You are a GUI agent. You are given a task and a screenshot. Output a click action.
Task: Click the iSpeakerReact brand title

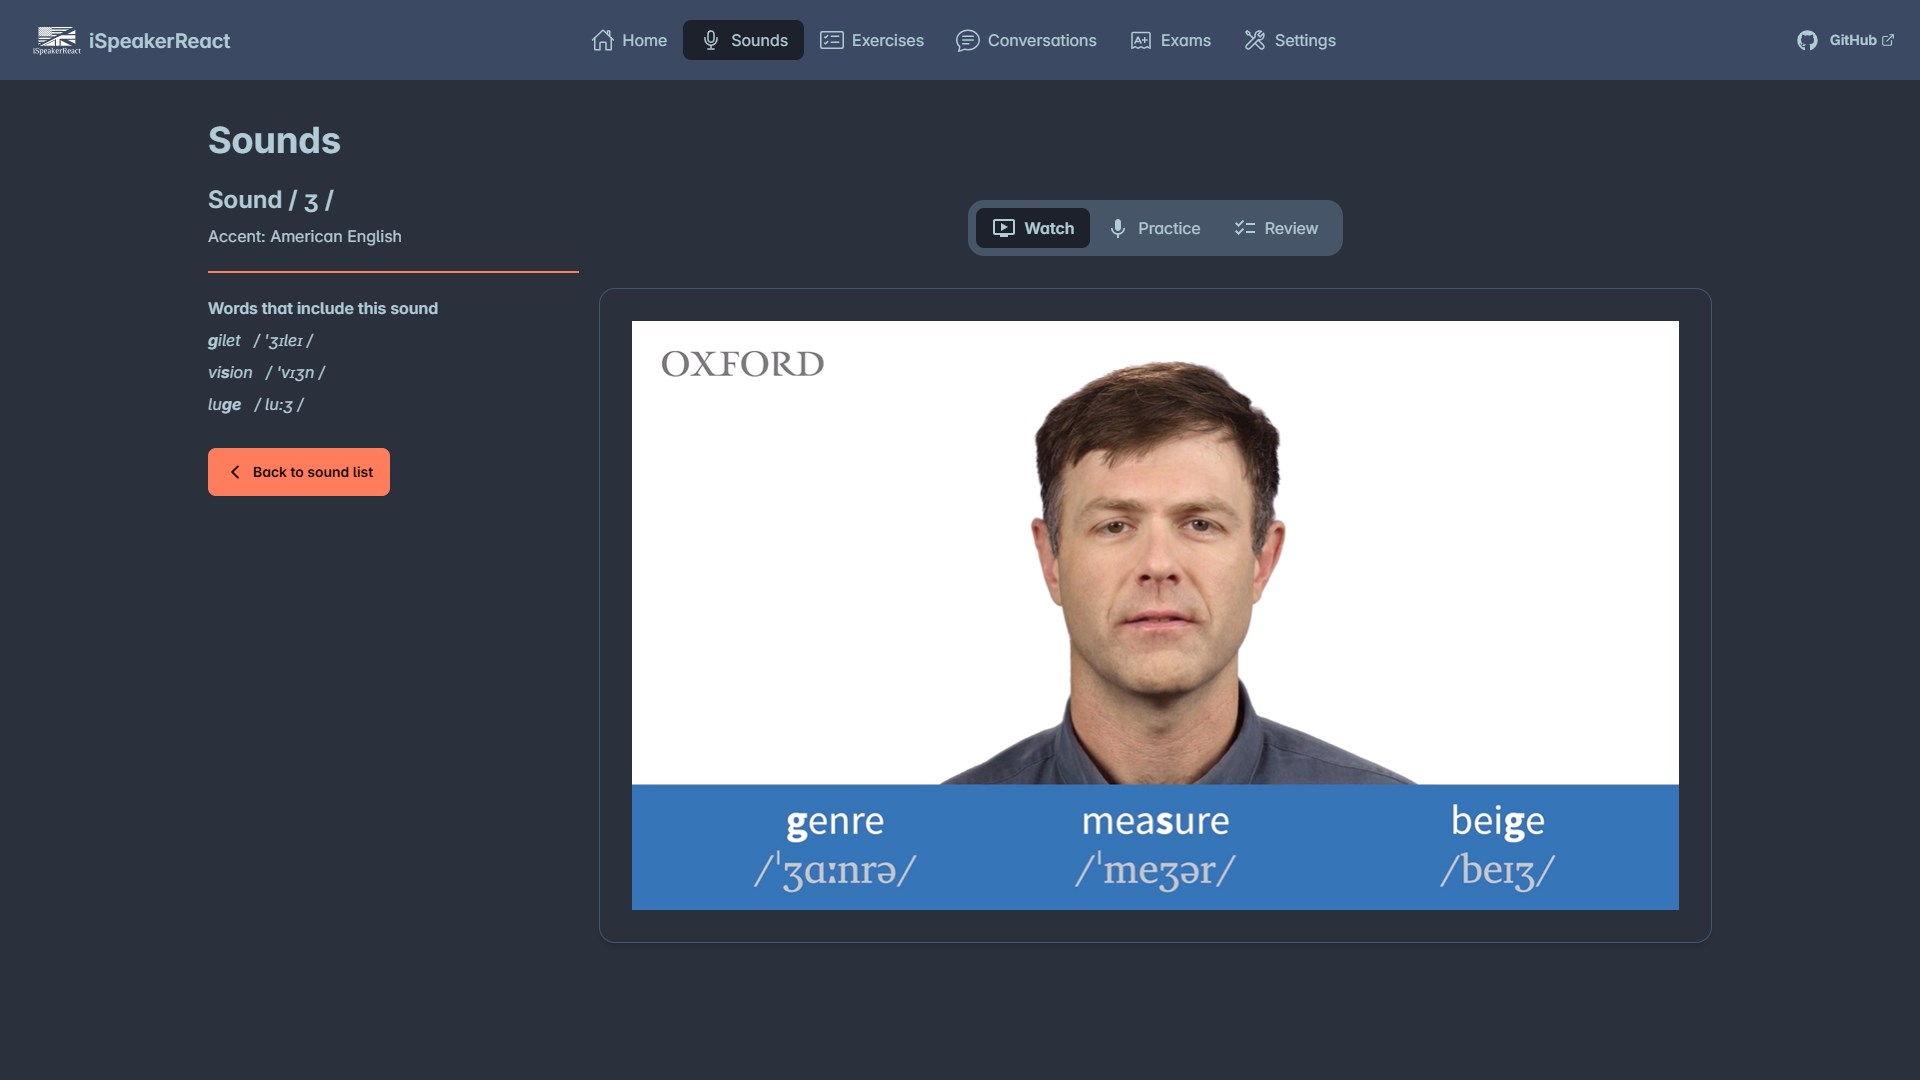[x=159, y=41]
